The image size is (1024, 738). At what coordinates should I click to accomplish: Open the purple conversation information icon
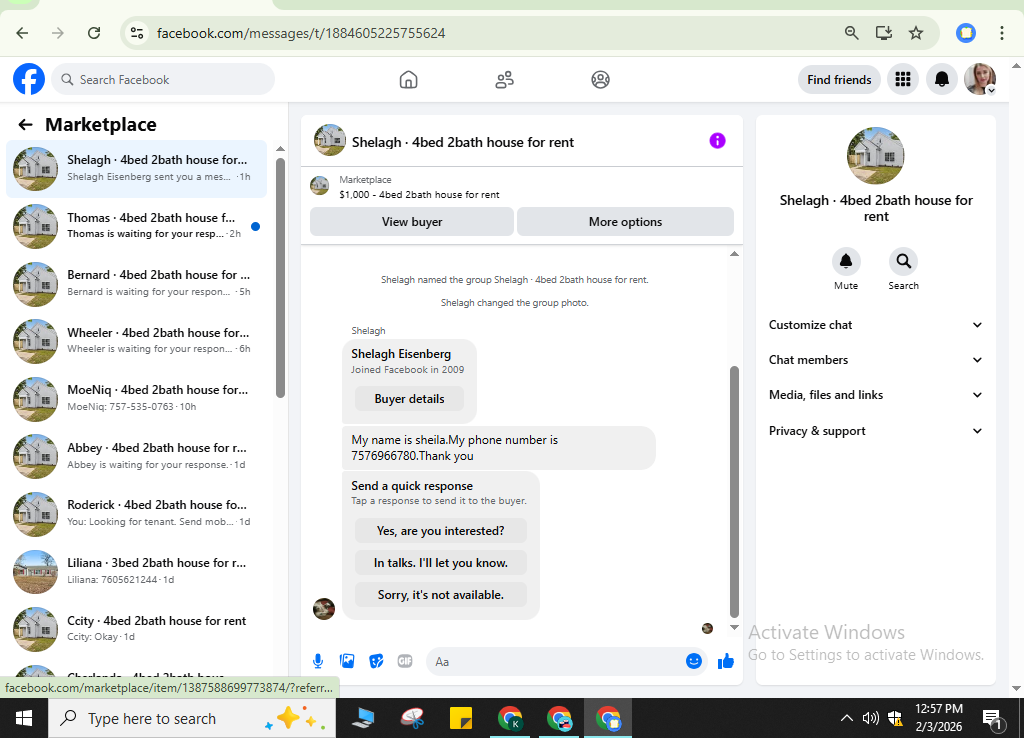tap(717, 140)
